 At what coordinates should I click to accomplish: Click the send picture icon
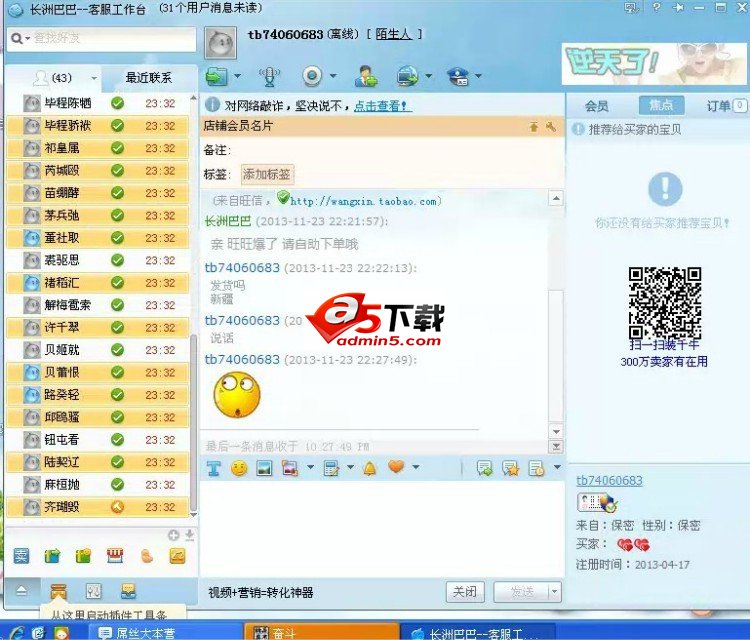pos(264,468)
